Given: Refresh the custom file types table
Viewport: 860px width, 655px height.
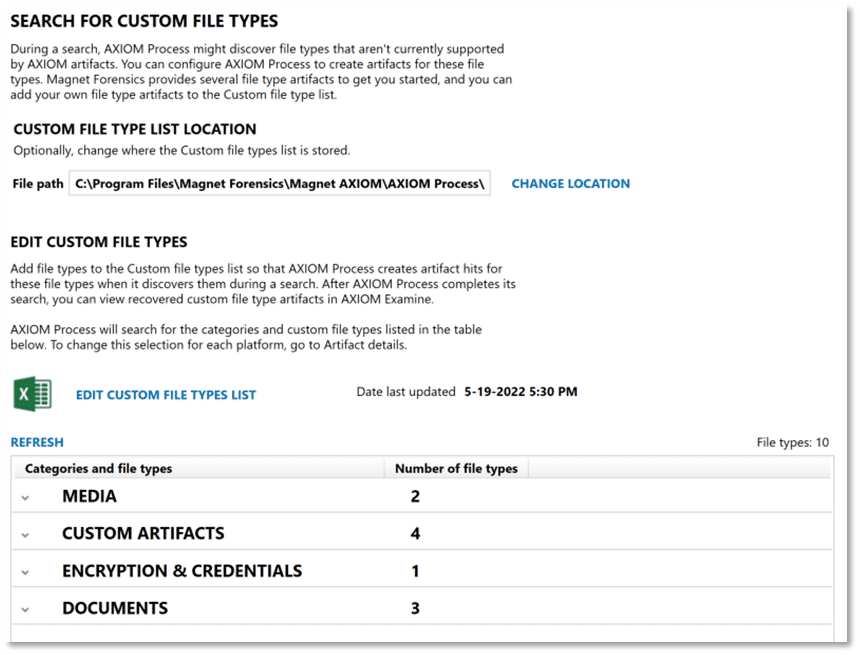Looking at the screenshot, I should pyautogui.click(x=36, y=441).
